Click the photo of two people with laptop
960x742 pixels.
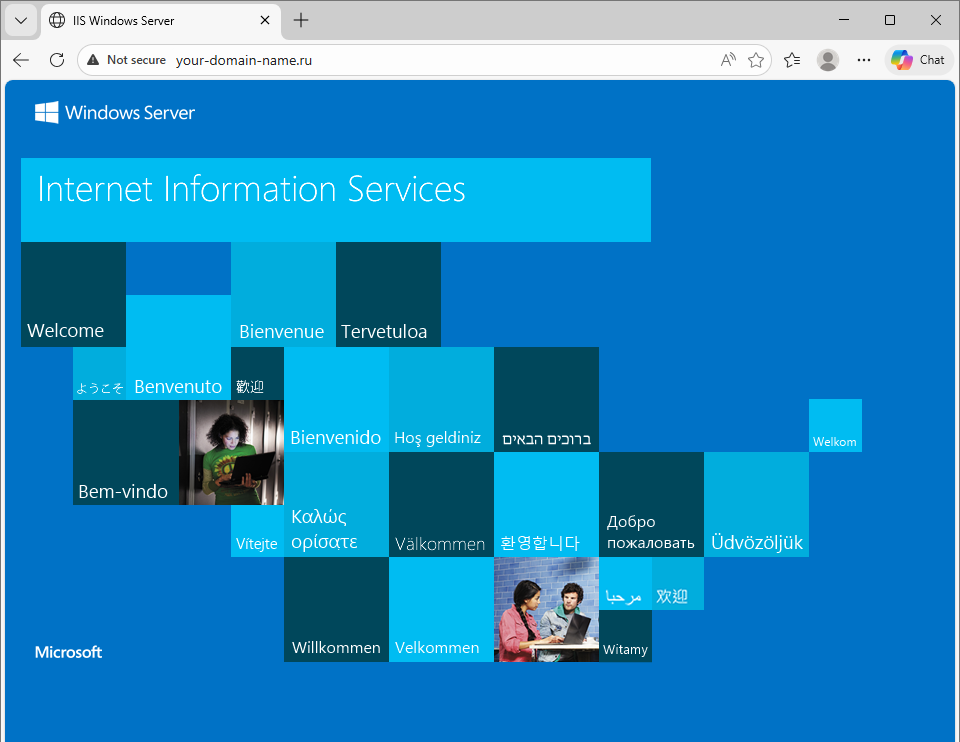[x=546, y=610]
